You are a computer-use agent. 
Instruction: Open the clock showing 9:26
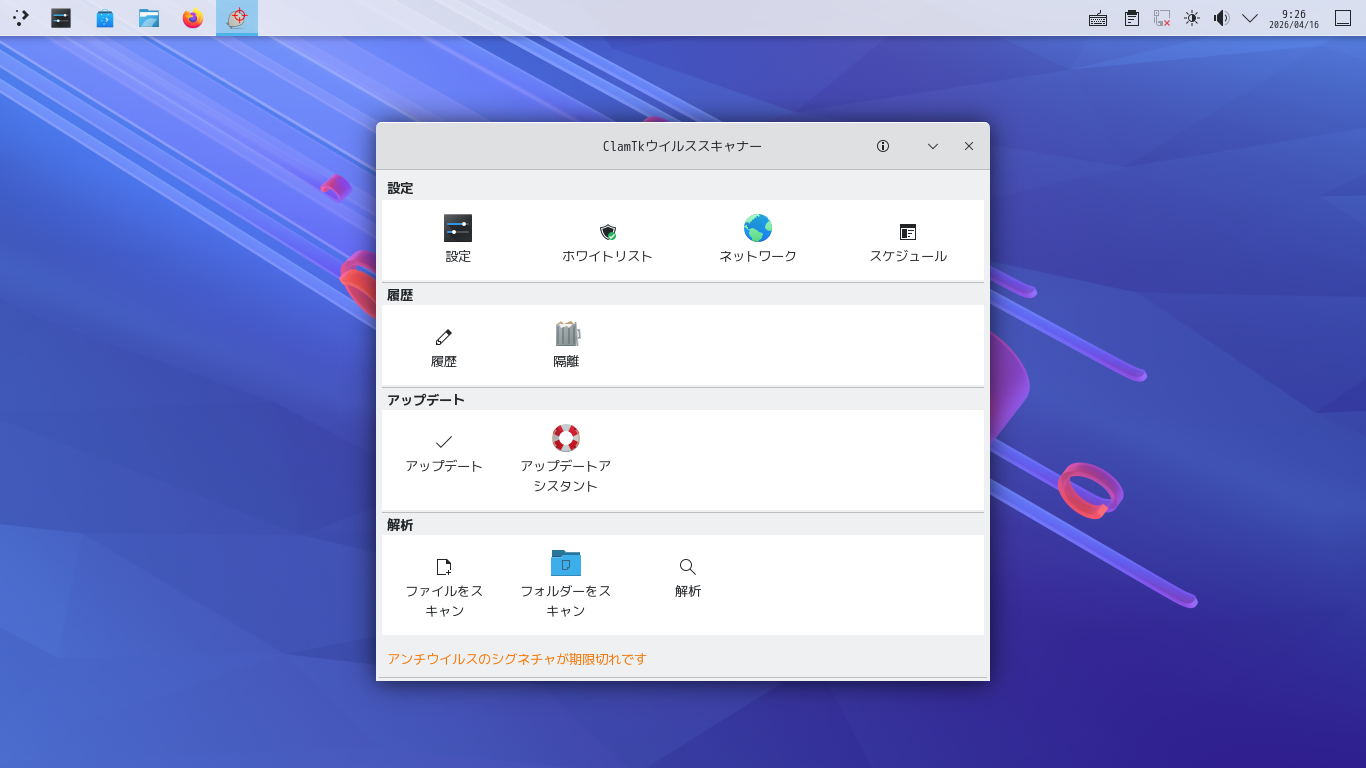click(1294, 18)
